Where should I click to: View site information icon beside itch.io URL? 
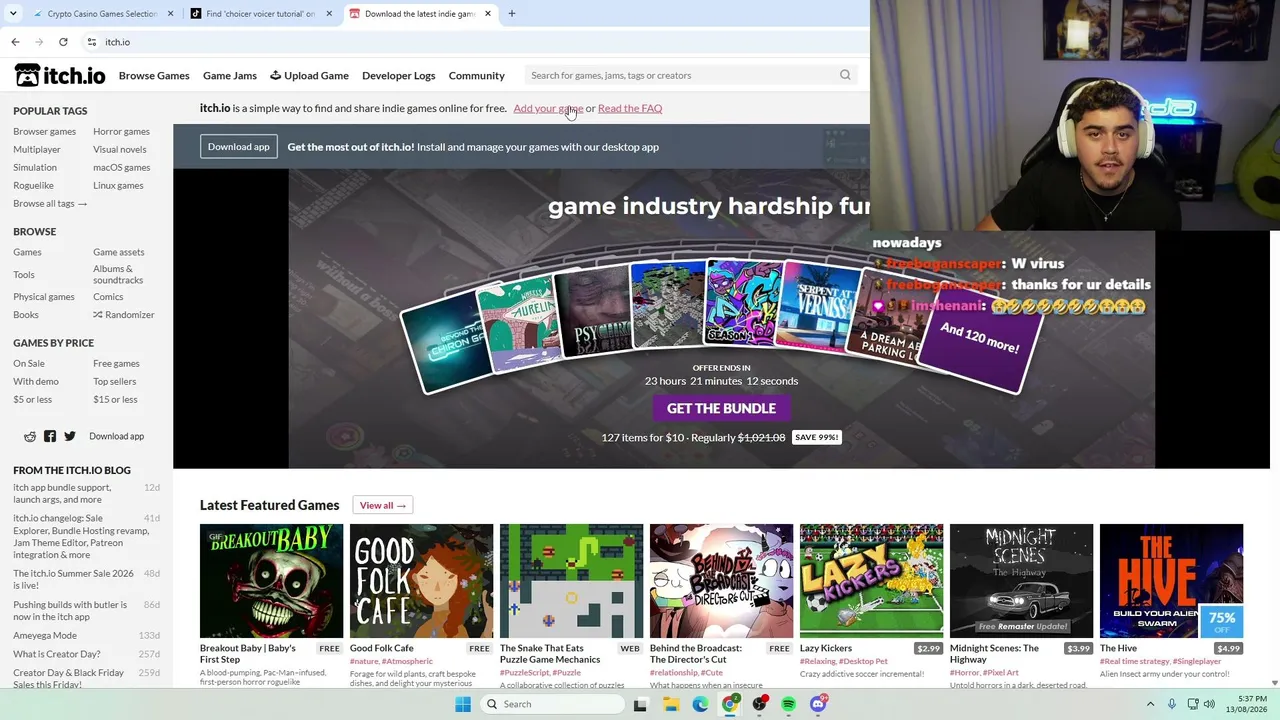click(x=91, y=42)
